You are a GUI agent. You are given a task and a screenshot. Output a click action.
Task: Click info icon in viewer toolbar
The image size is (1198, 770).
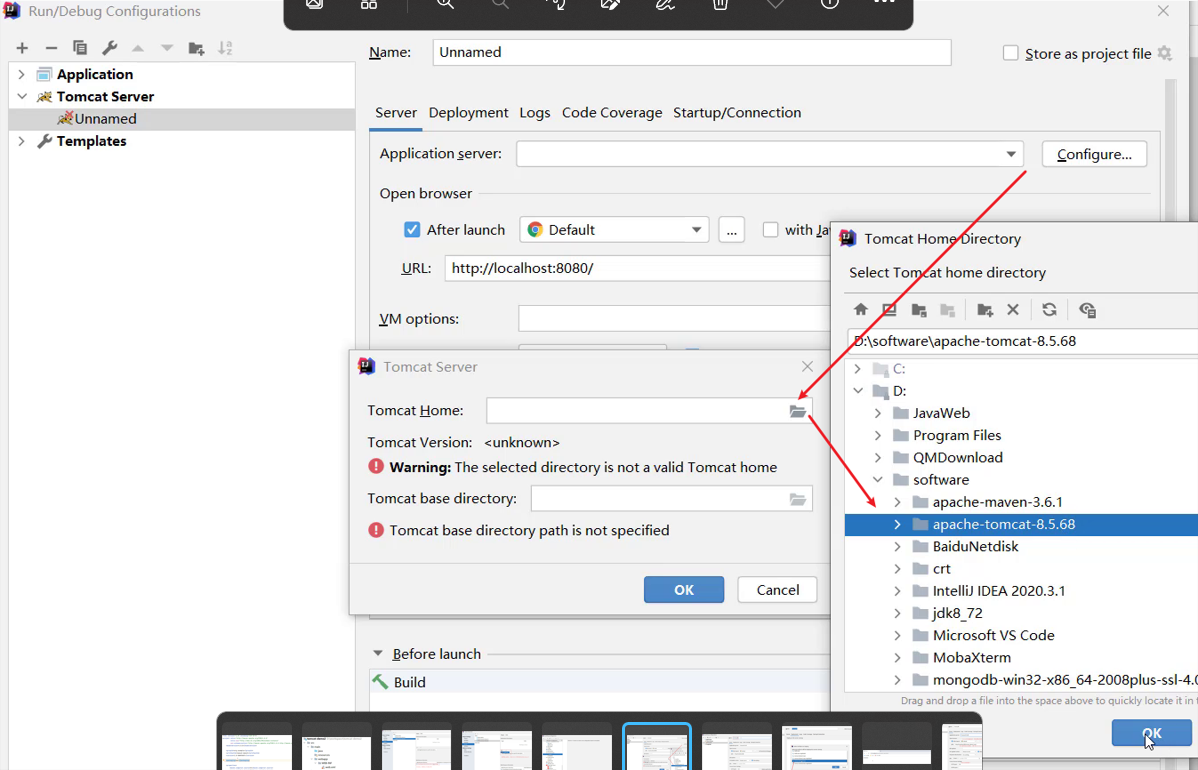pos(830,4)
